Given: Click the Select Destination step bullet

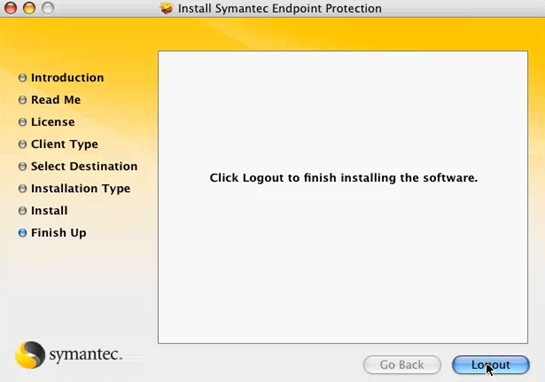Looking at the screenshot, I should tap(23, 166).
